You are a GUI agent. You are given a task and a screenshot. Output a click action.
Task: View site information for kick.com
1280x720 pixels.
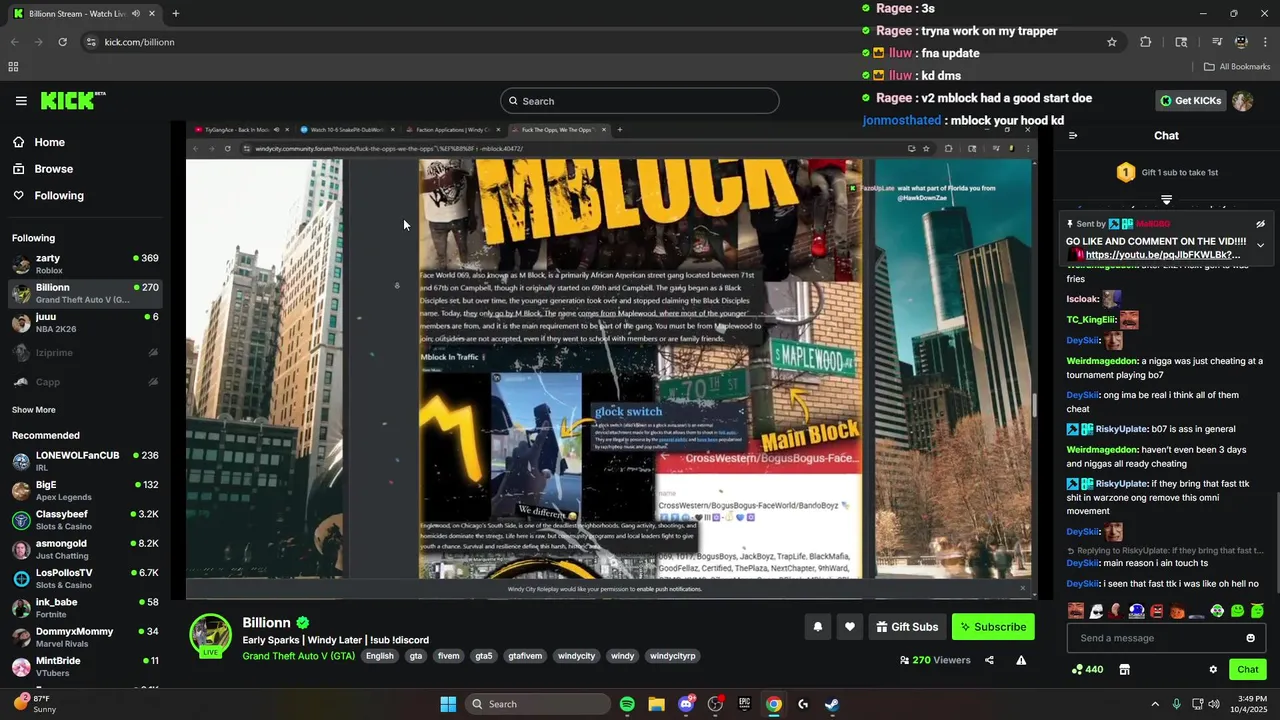click(91, 42)
